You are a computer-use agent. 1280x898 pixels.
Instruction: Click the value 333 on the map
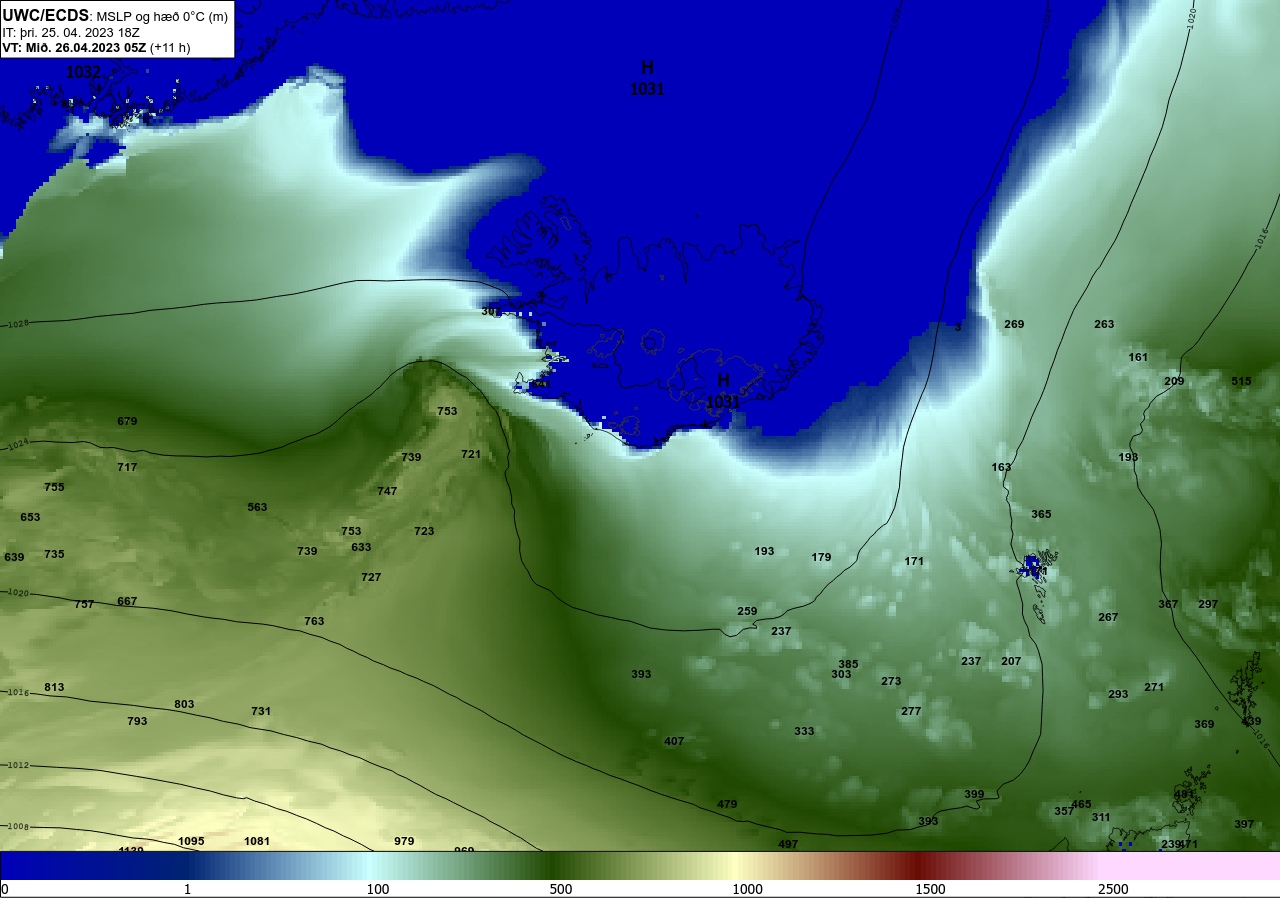pos(804,731)
